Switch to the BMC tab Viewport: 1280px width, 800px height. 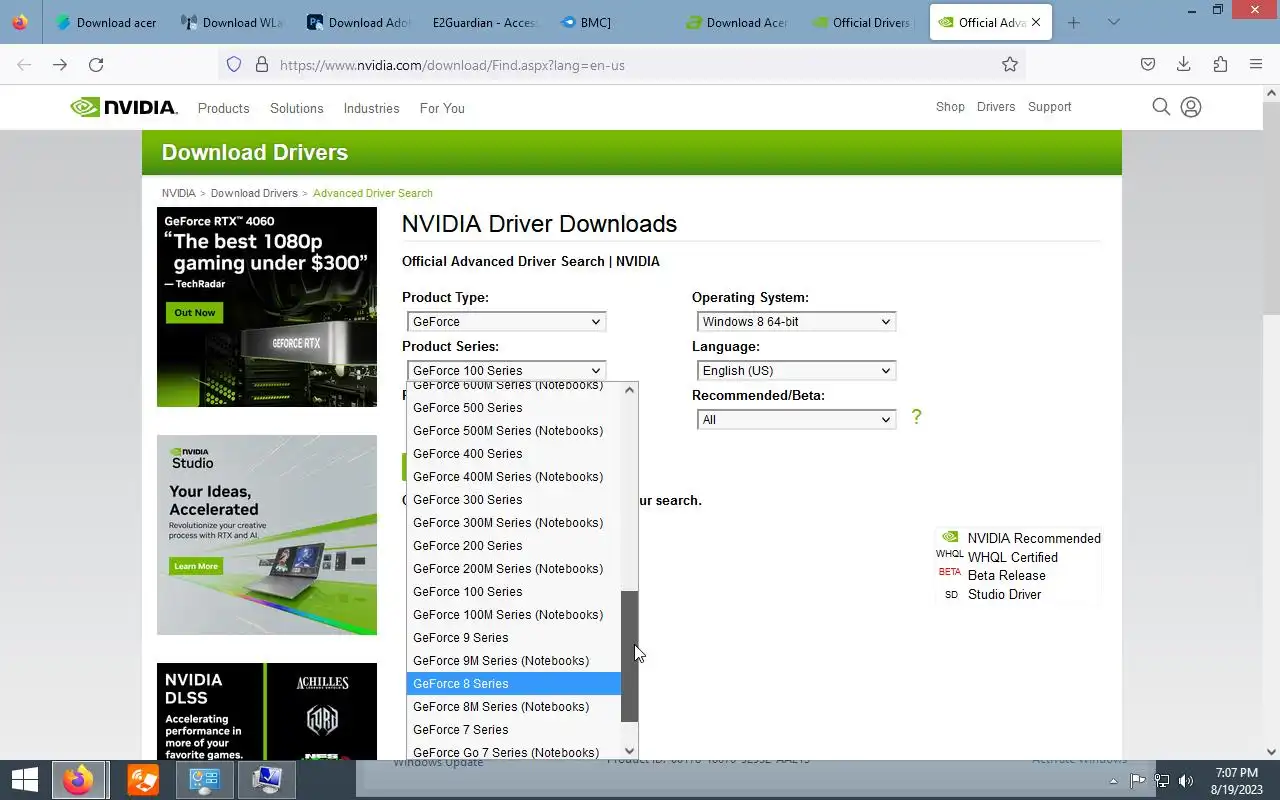click(610, 22)
